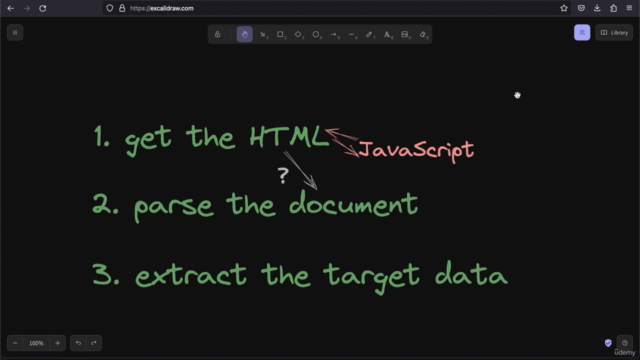The width and height of the screenshot is (640, 360).
Task: Zoom out with minus button
Action: pos(15,343)
